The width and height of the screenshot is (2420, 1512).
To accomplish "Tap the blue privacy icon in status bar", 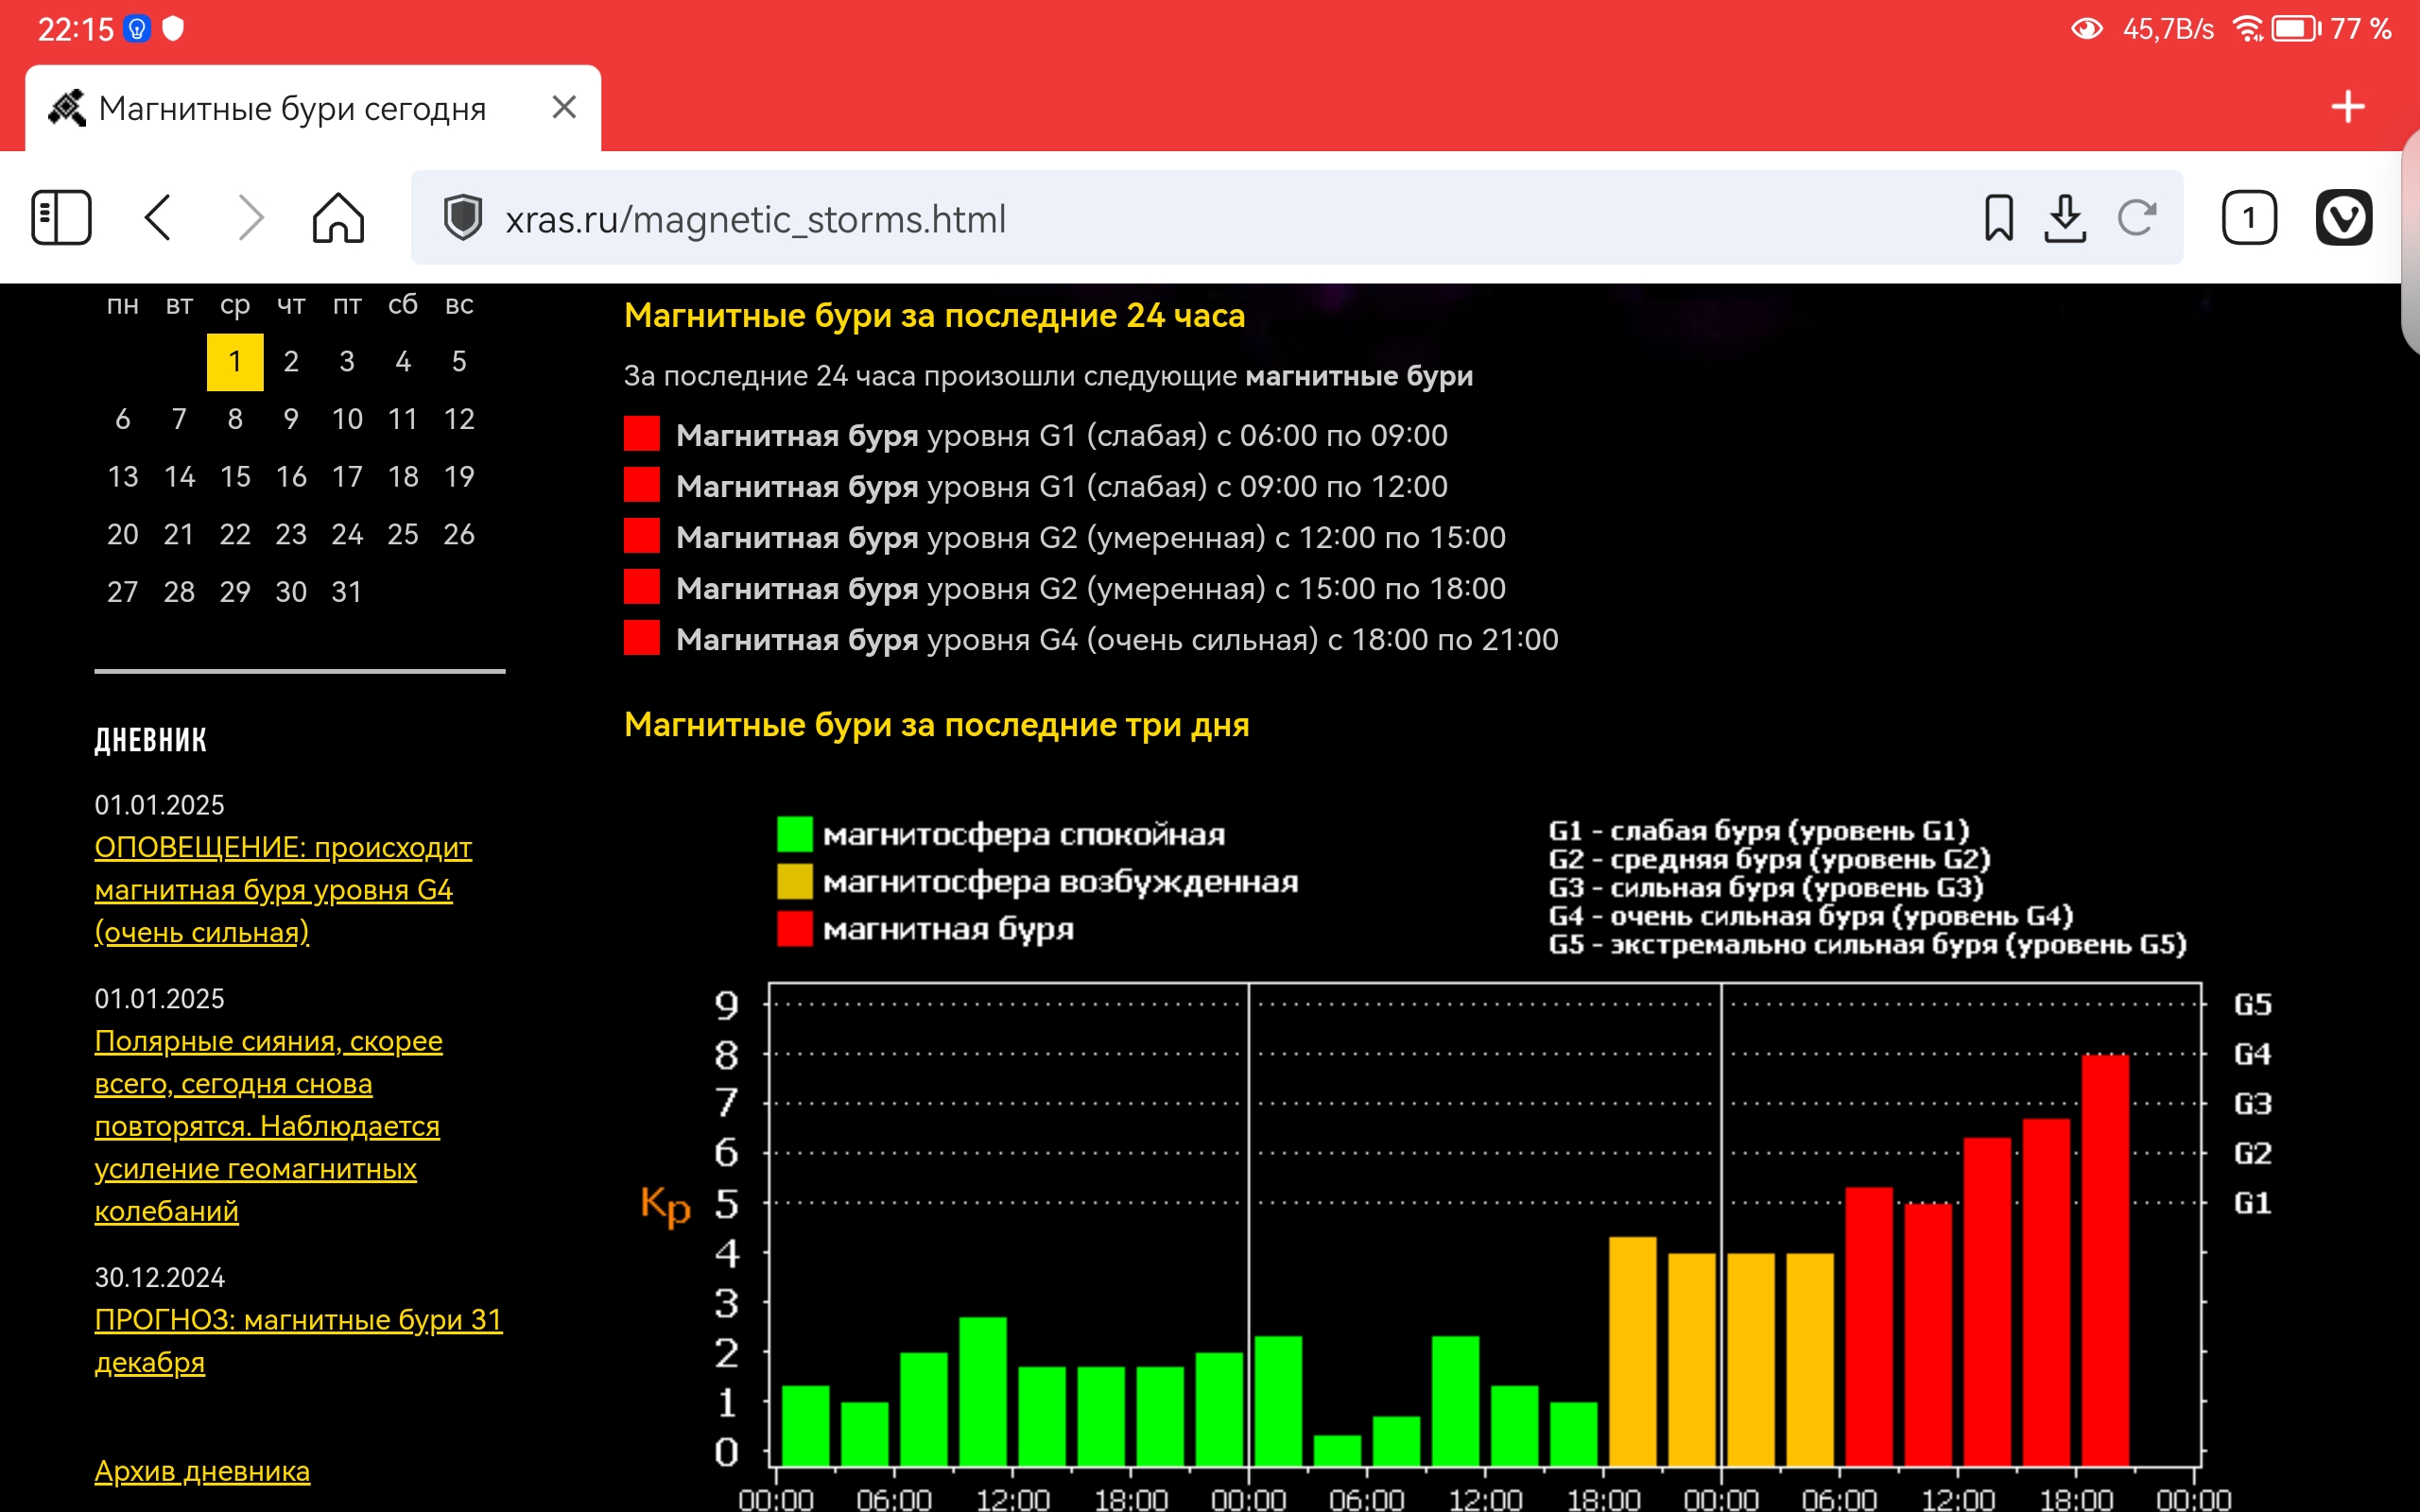I will coord(137,29).
